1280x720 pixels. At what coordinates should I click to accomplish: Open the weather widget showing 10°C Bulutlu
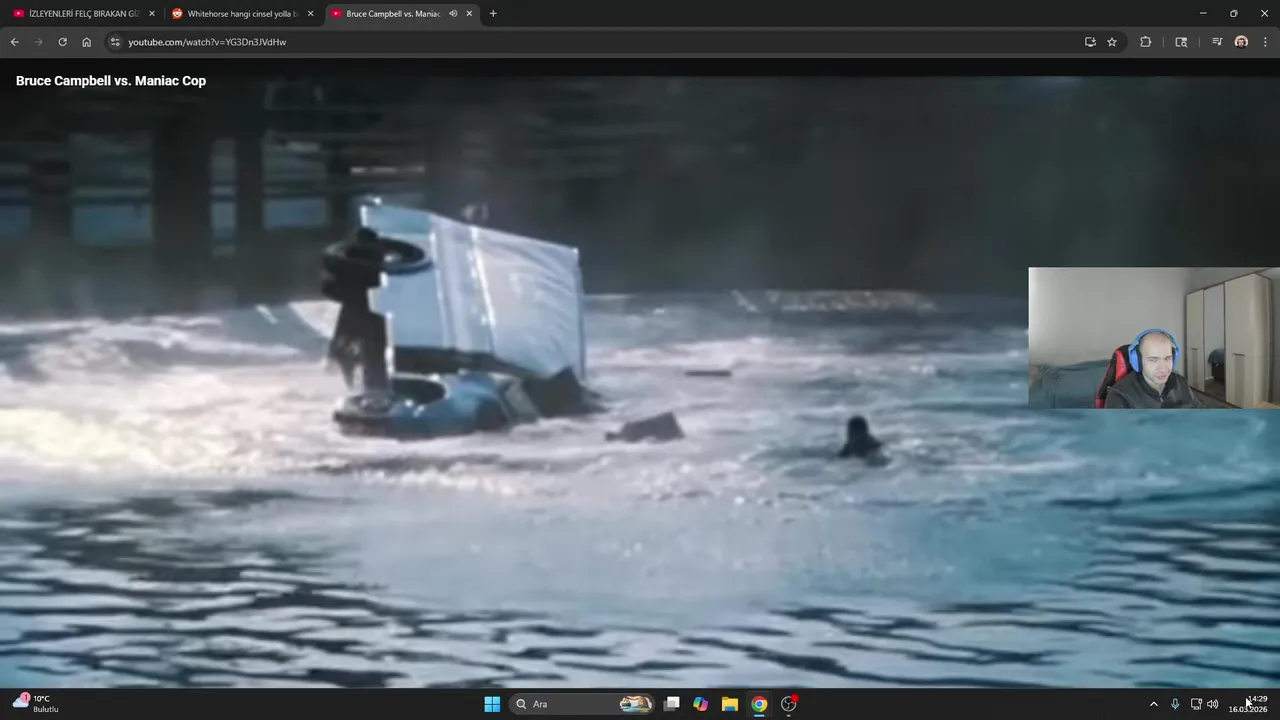(36, 704)
